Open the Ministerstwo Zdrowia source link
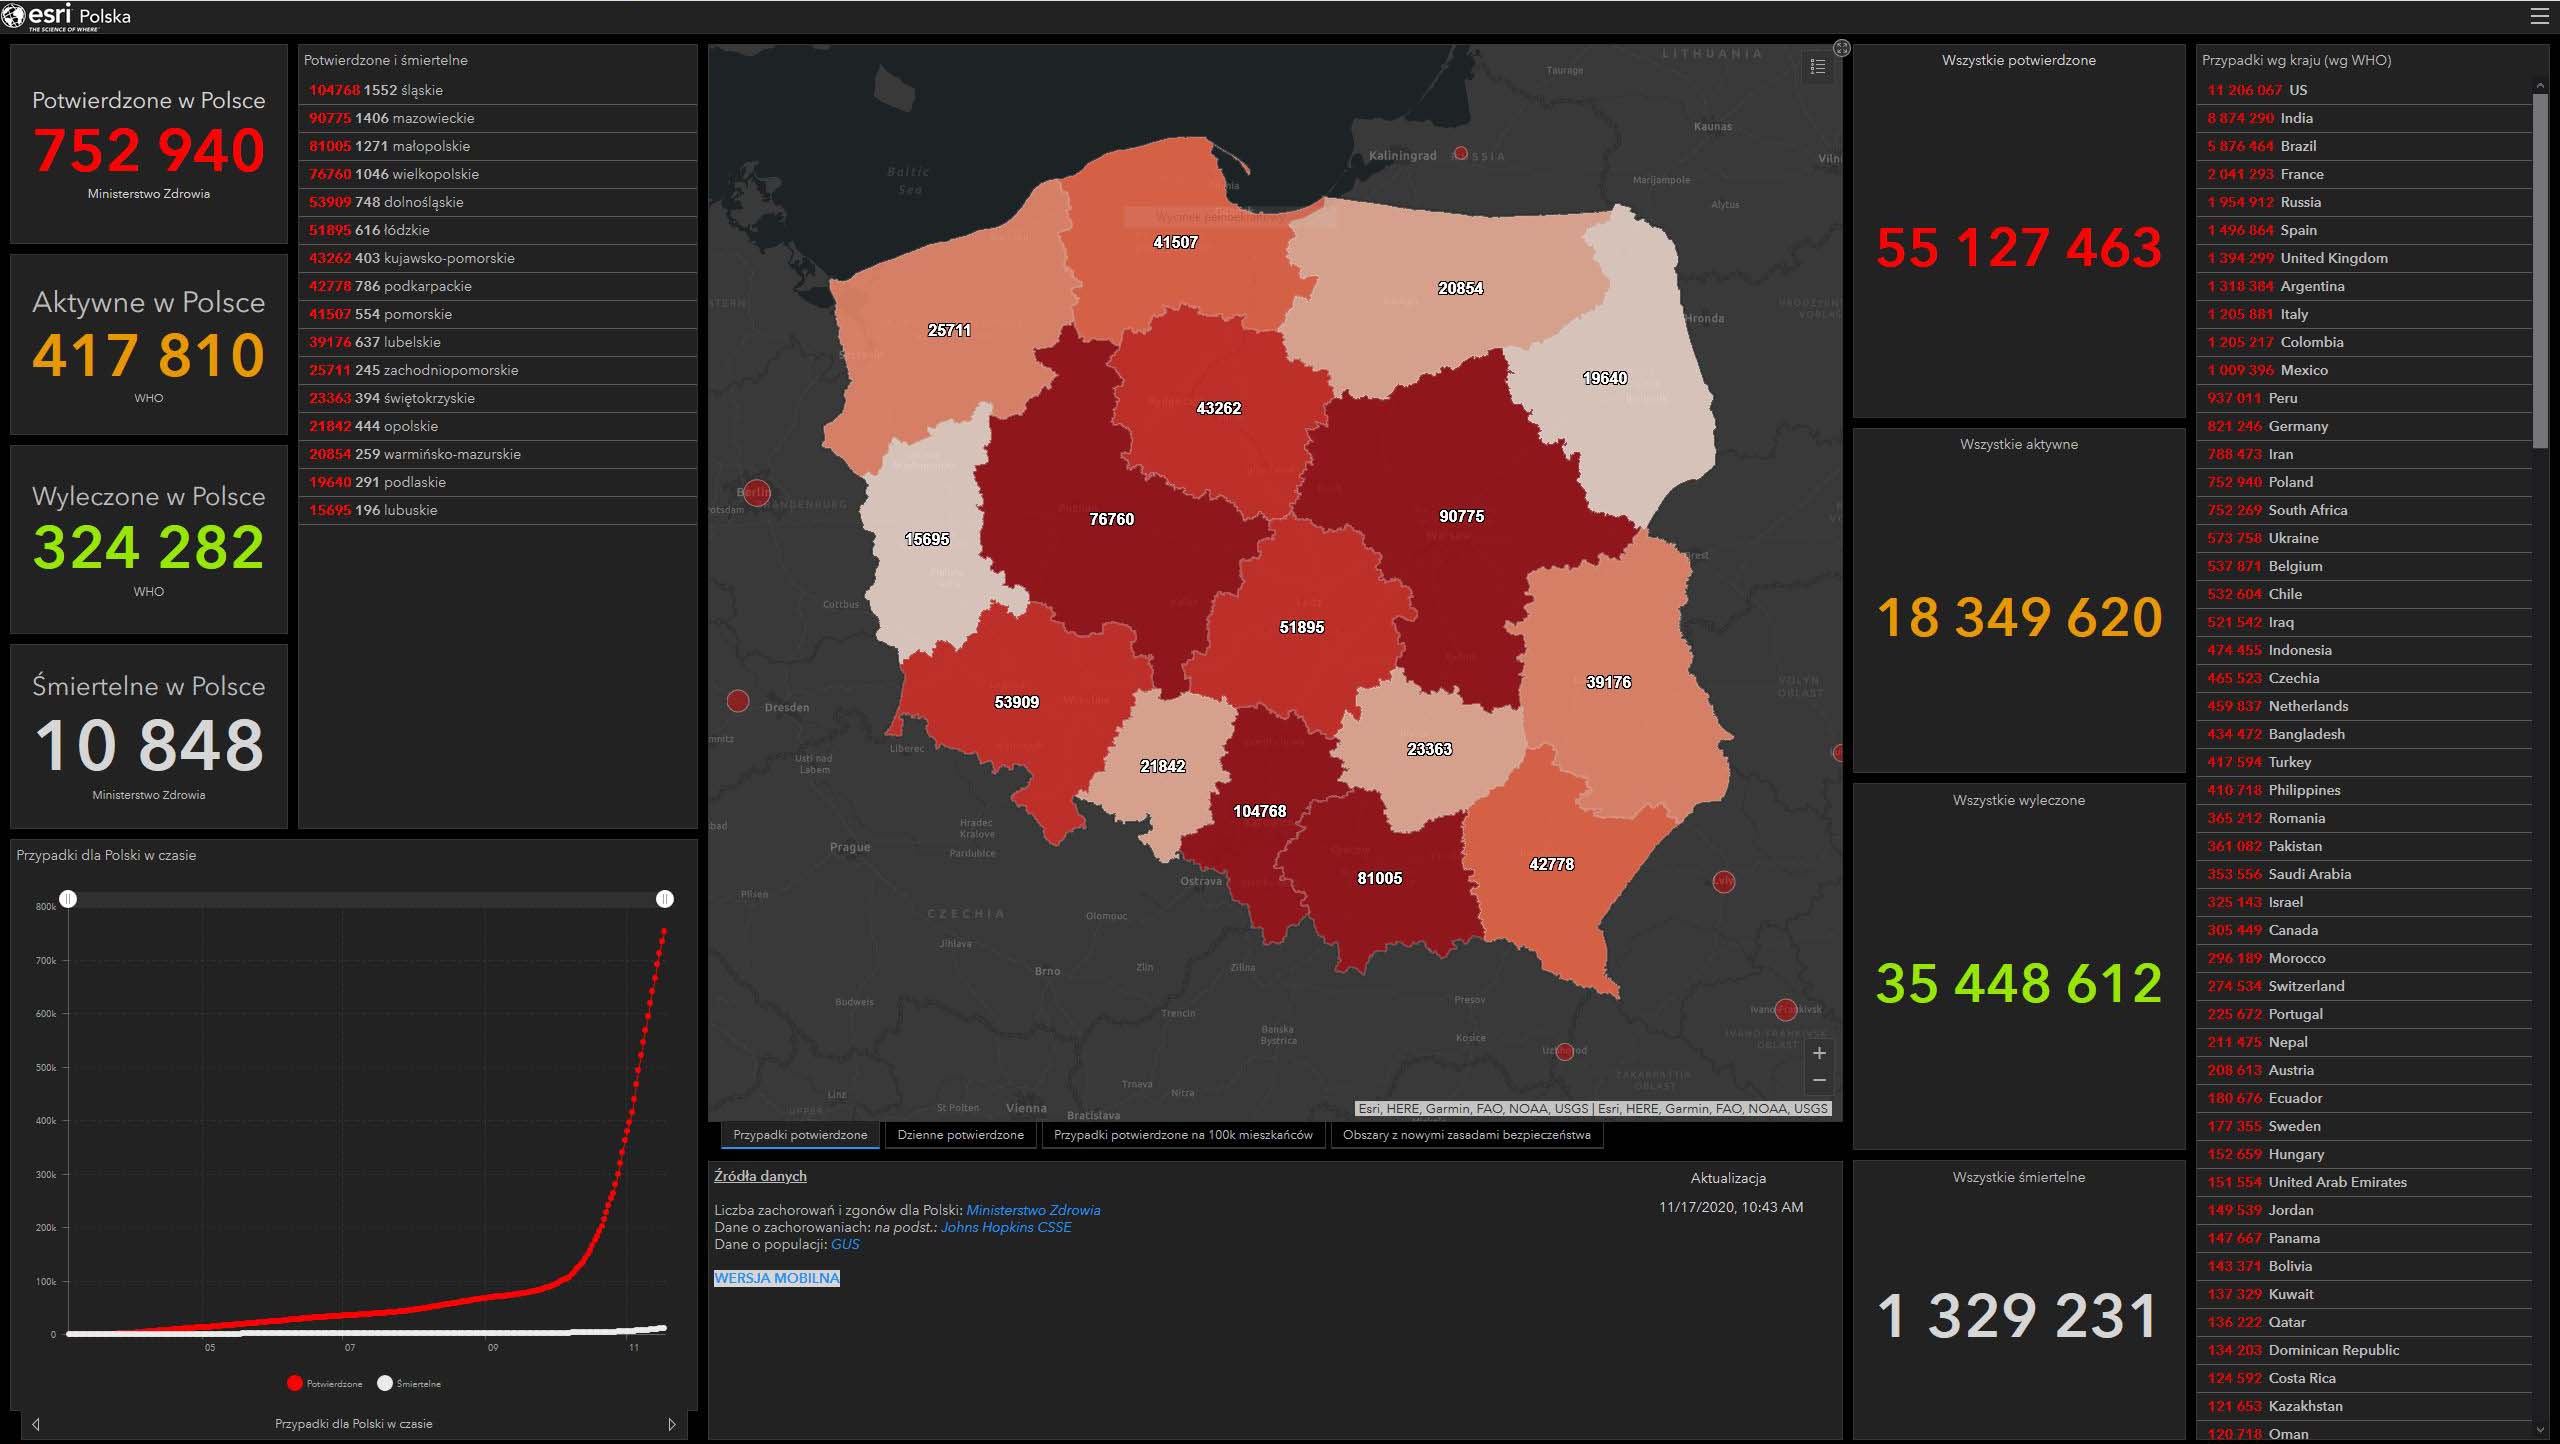The width and height of the screenshot is (2560, 1444). pyautogui.click(x=1033, y=1210)
